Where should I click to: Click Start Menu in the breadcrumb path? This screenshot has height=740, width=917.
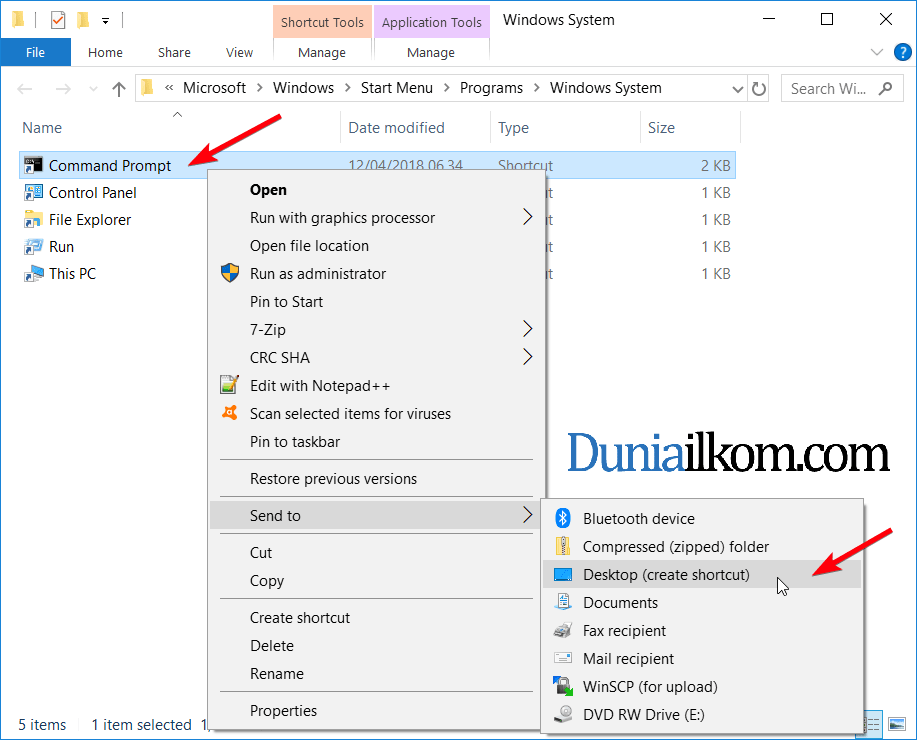coord(397,88)
